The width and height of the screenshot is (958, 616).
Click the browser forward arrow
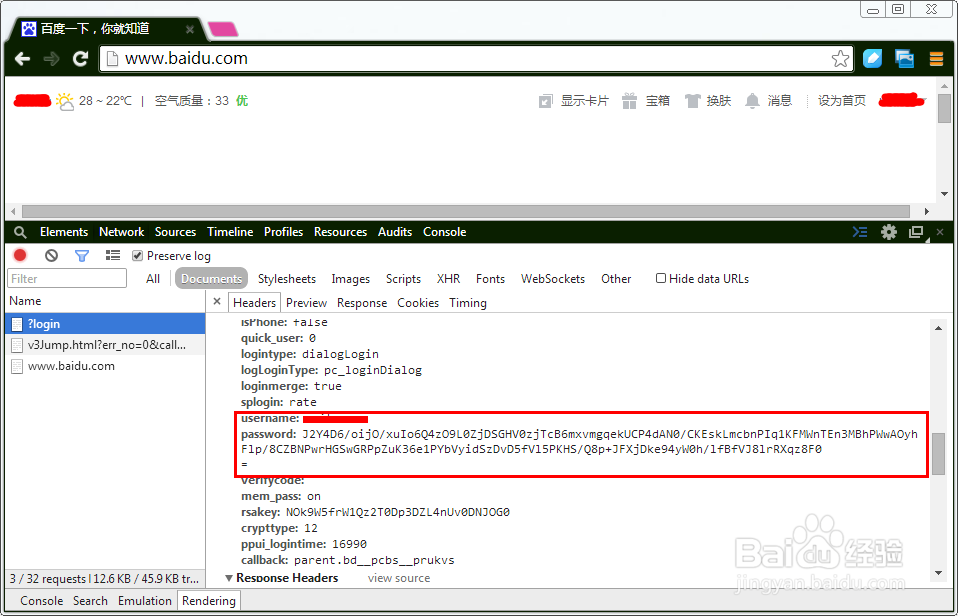click(51, 59)
